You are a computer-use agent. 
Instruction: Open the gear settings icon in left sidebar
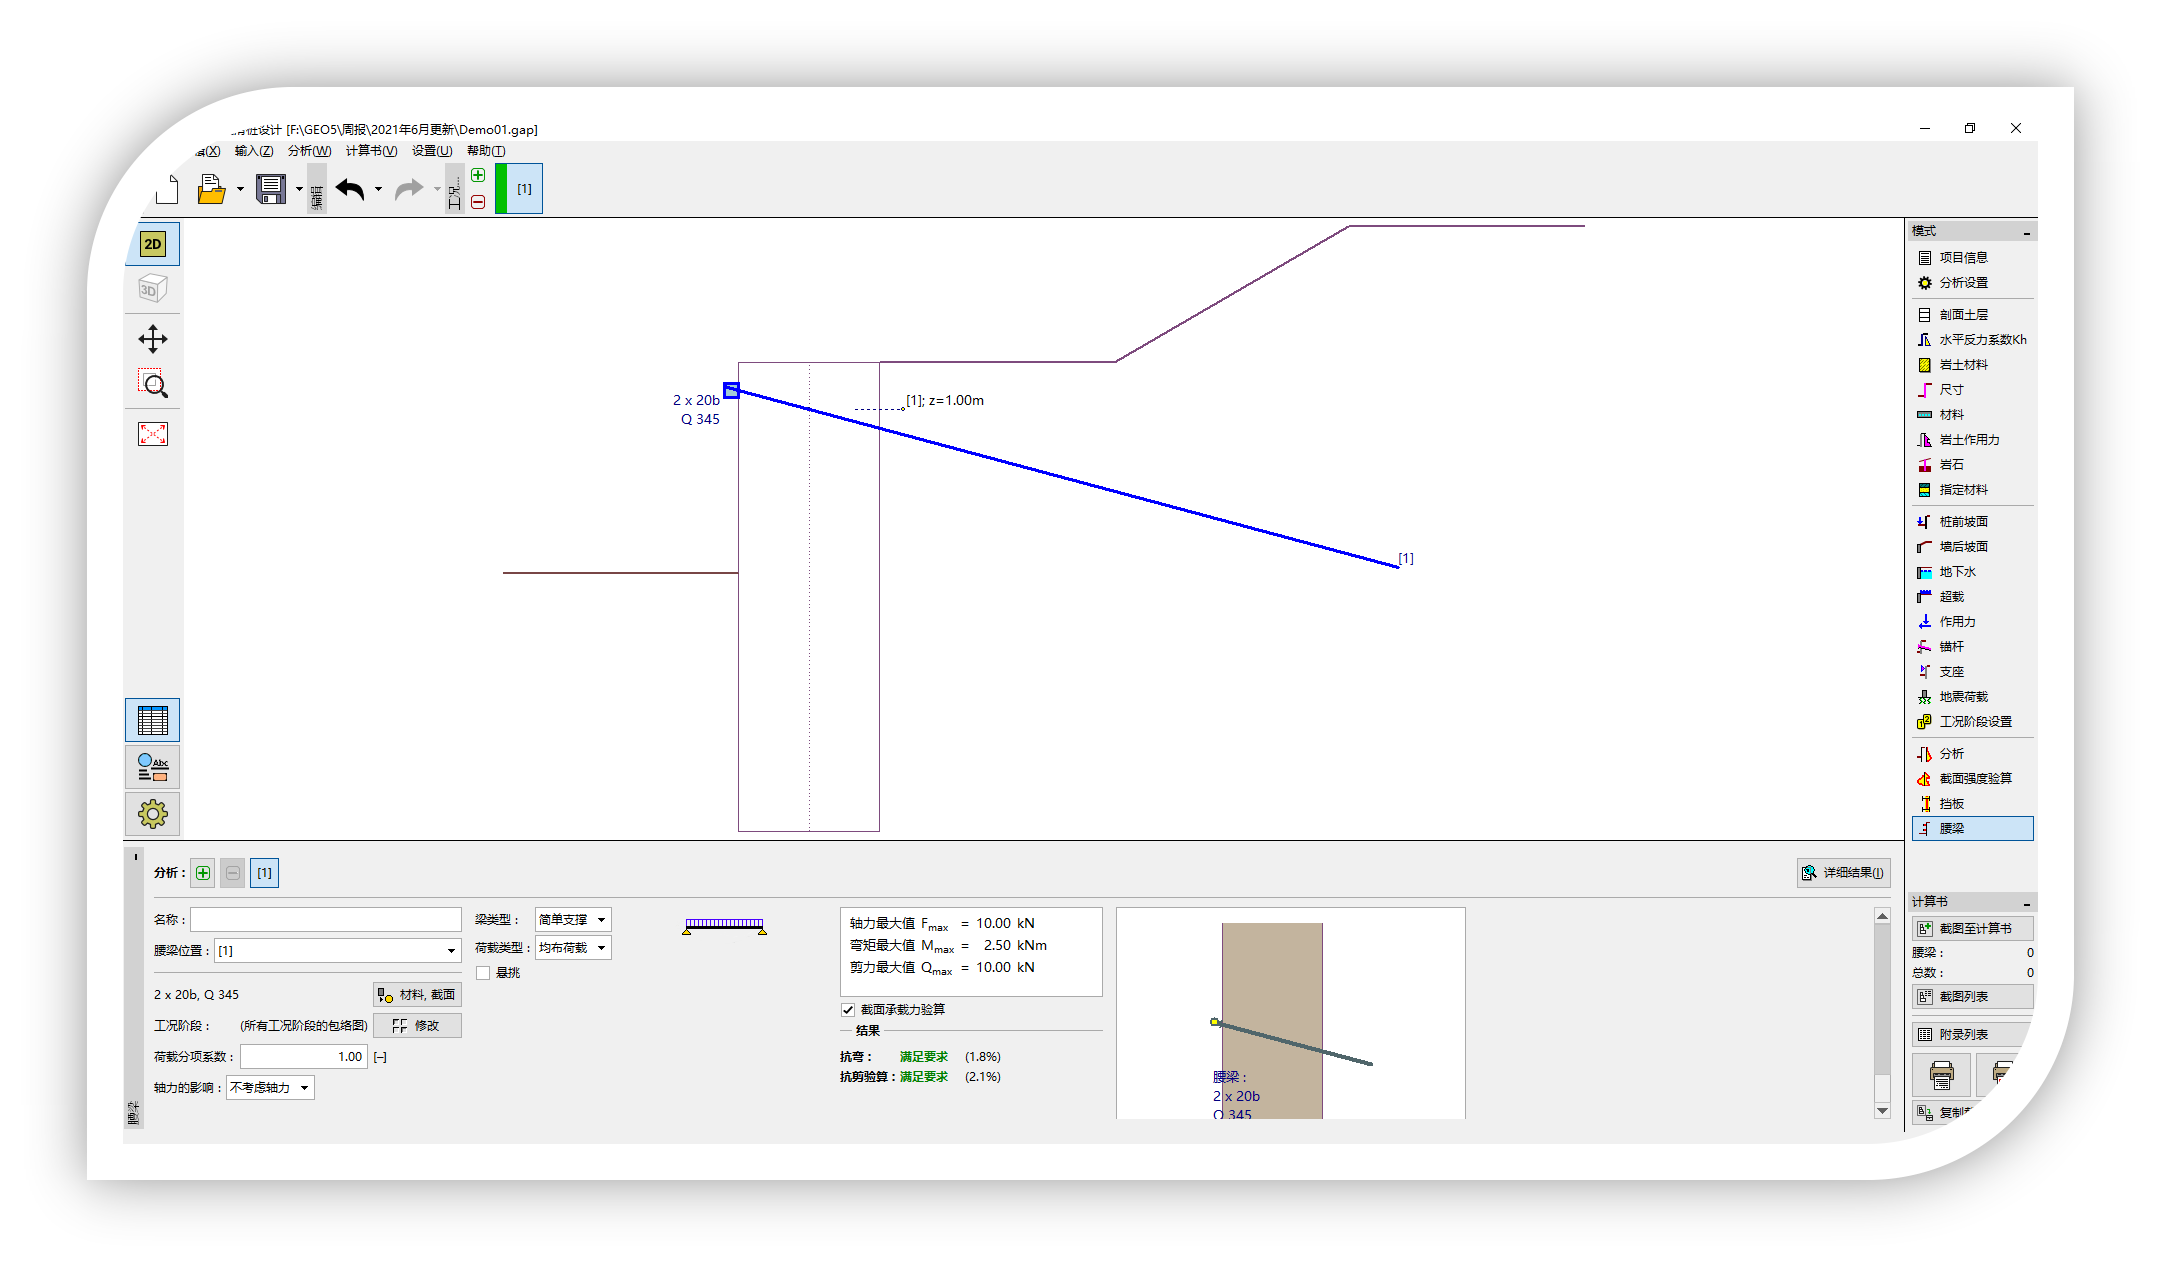153,814
